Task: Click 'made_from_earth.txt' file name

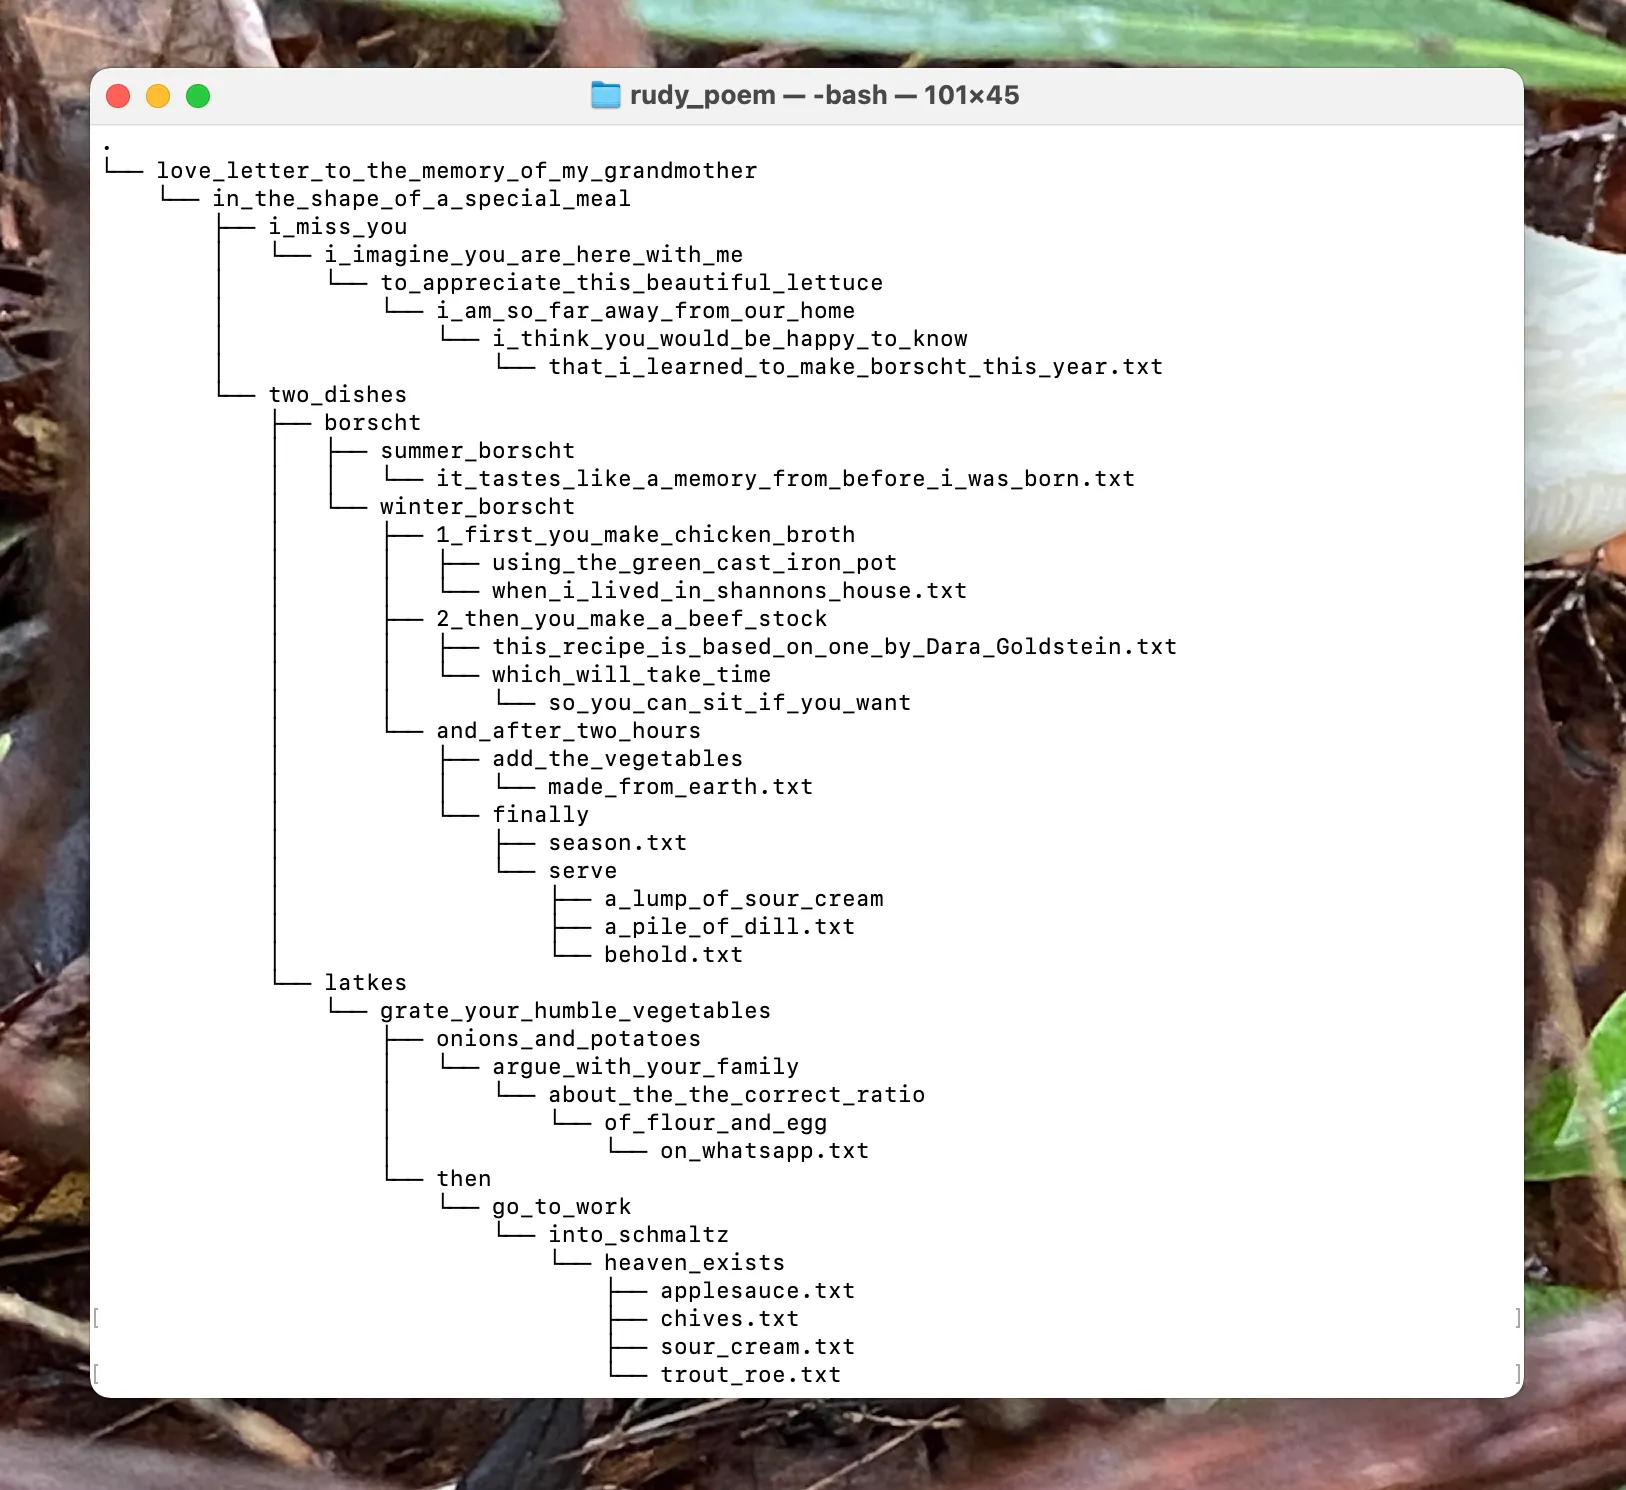Action: [x=680, y=787]
